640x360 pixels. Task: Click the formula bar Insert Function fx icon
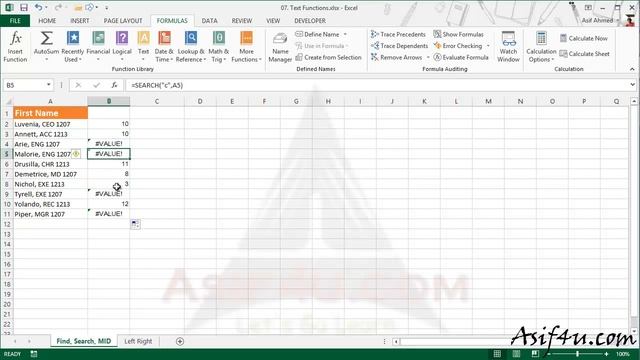(x=114, y=85)
